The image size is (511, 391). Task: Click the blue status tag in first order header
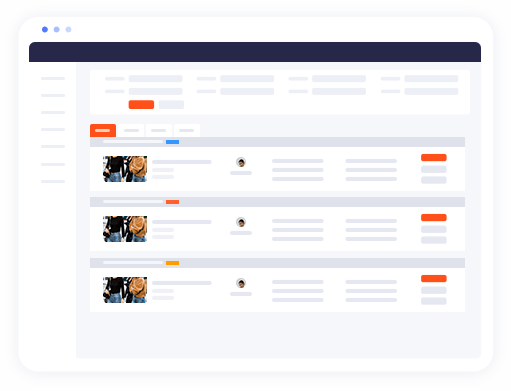172,142
